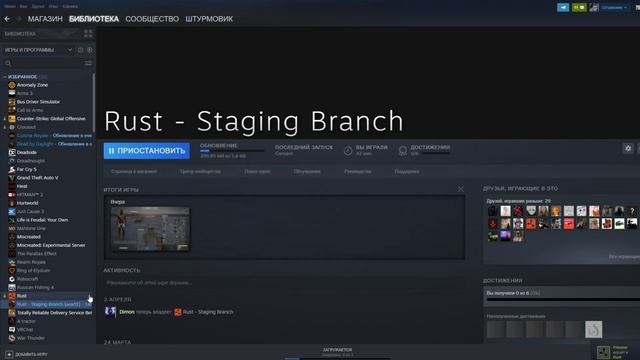This screenshot has width=640, height=360.
Task: Click the achievements progress bar
Action: (x=563, y=300)
